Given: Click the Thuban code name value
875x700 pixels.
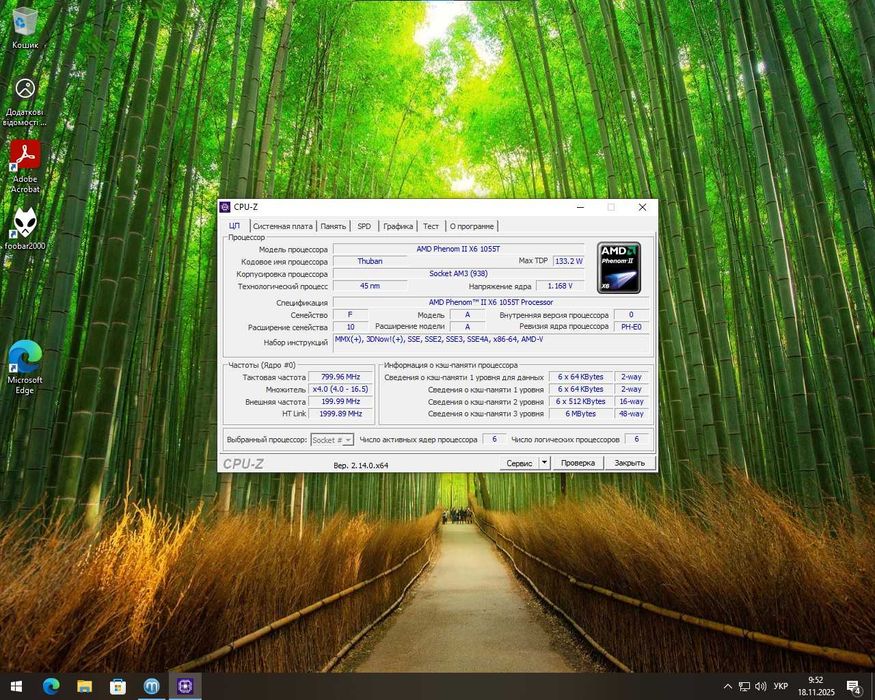Looking at the screenshot, I should click(370, 261).
